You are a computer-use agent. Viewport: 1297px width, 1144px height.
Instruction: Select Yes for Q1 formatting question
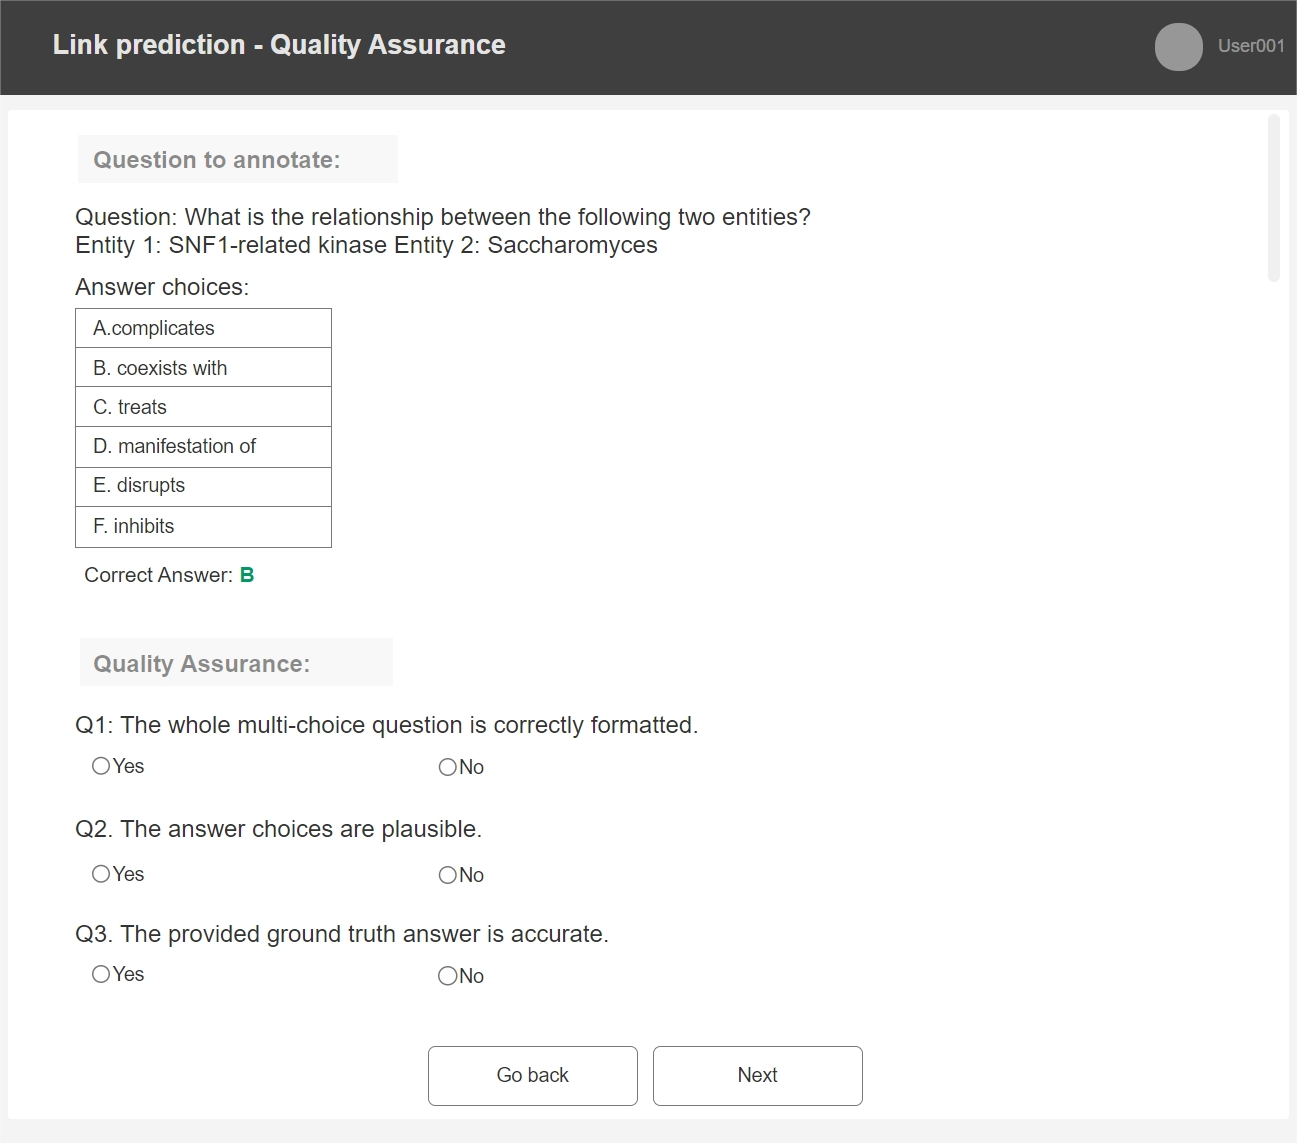pyautogui.click(x=101, y=766)
